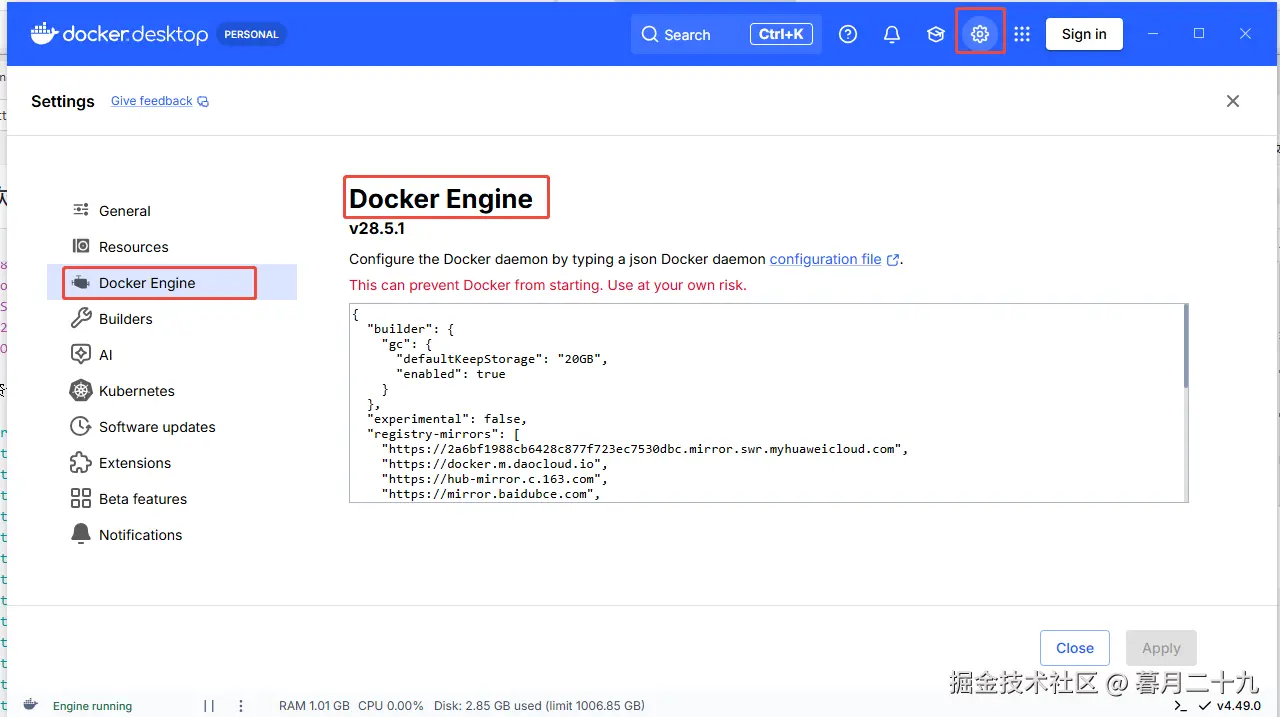Image resolution: width=1280 pixels, height=717 pixels.
Task: Open the help question mark icon
Action: (x=848, y=34)
